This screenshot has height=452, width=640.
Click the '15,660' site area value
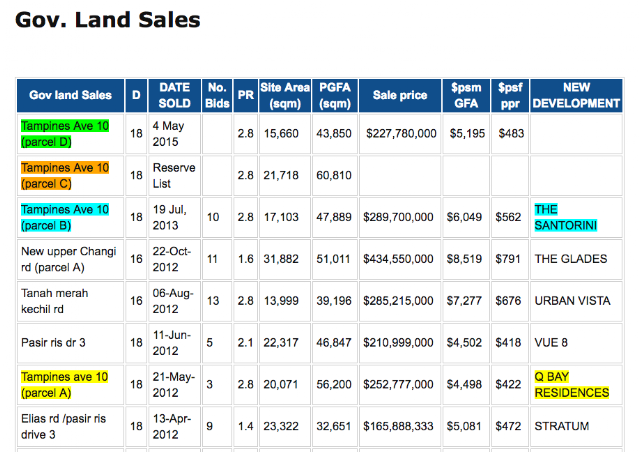(x=281, y=134)
